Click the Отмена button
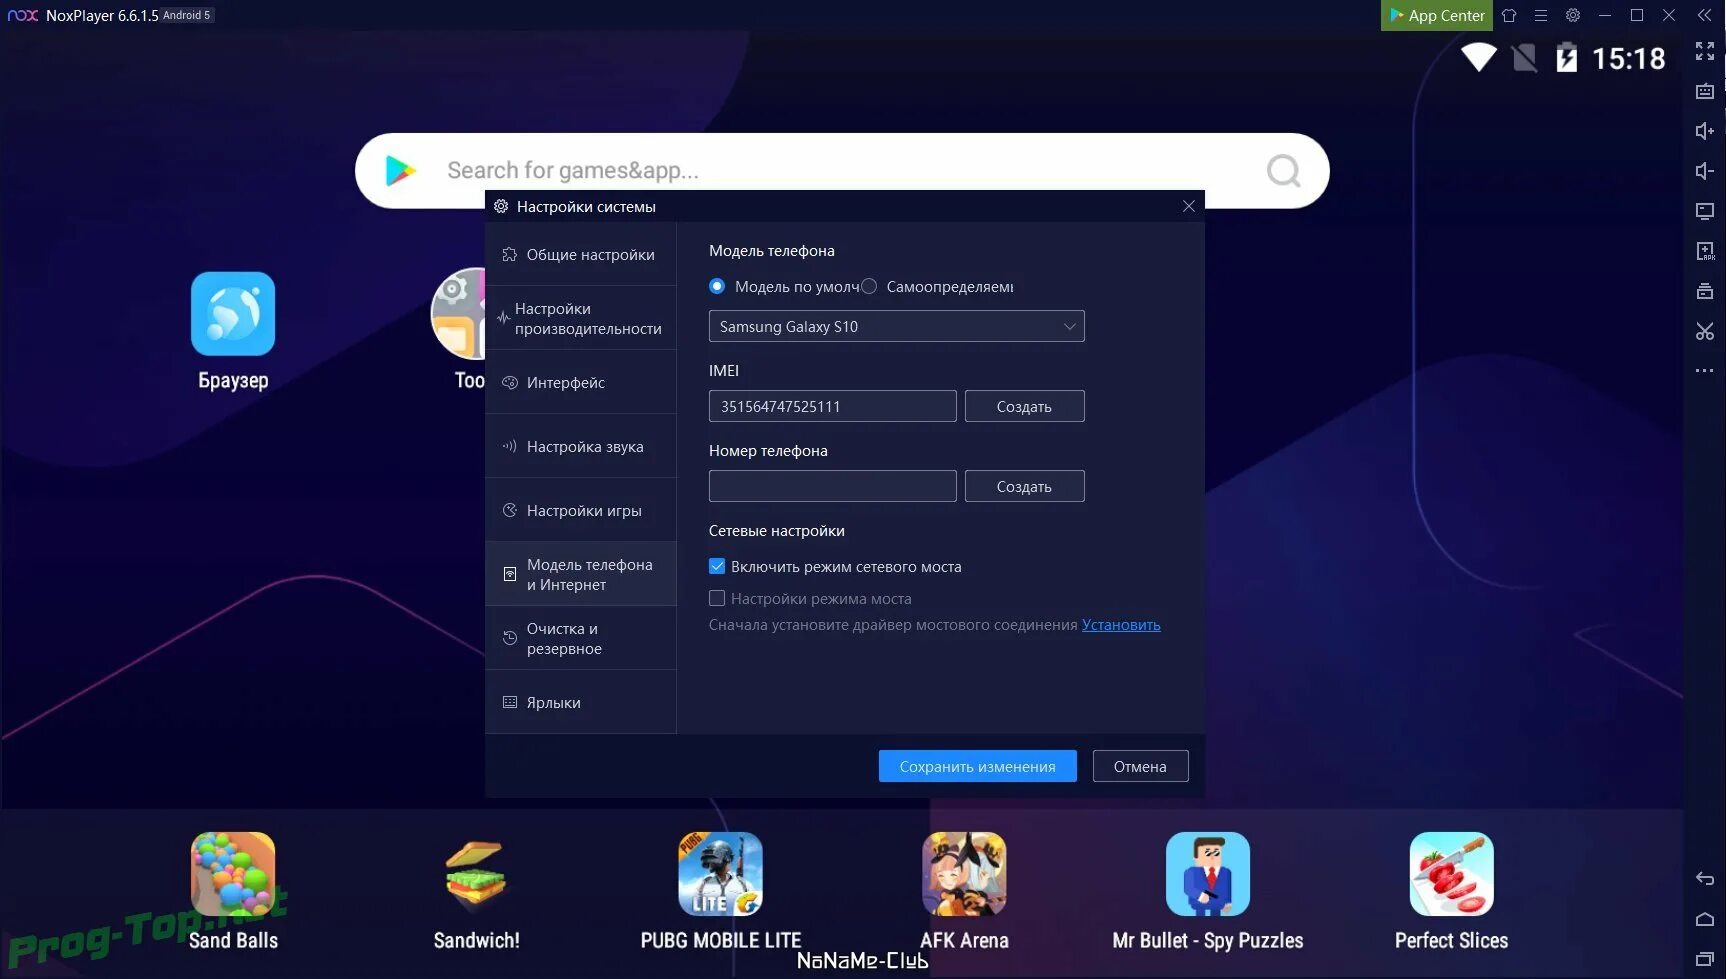Image resolution: width=1726 pixels, height=979 pixels. [x=1140, y=767]
